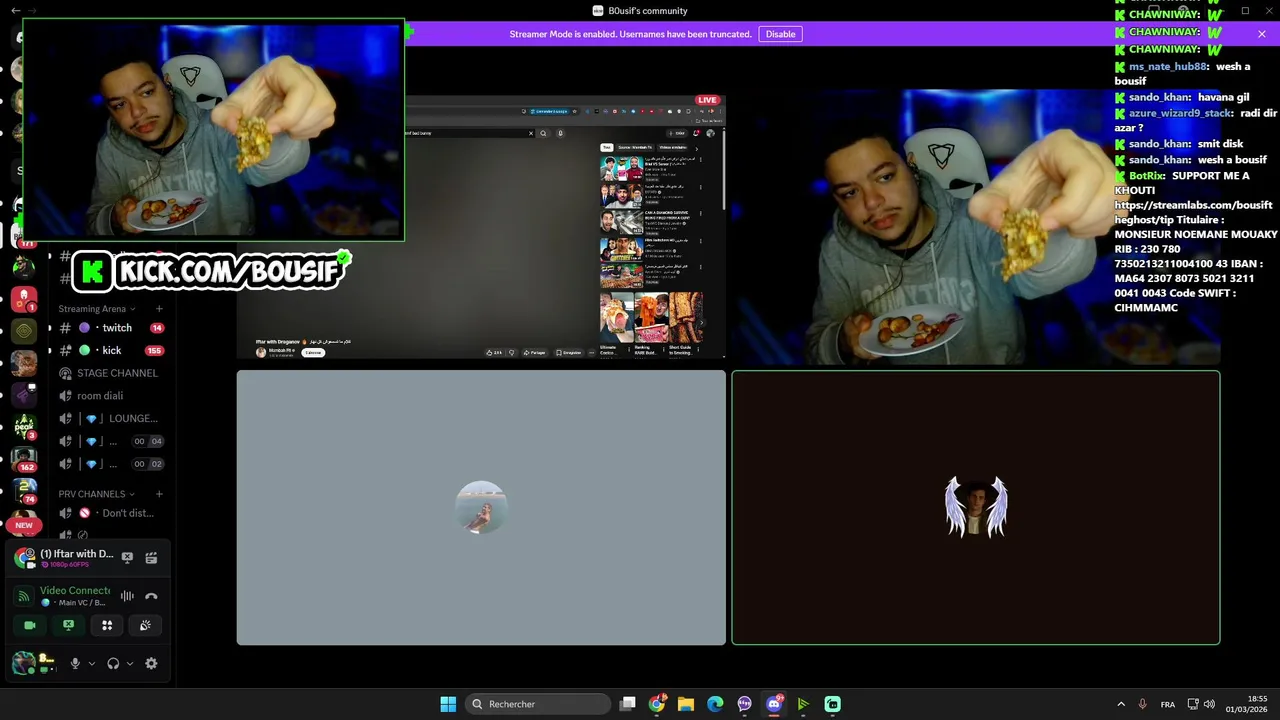Open Microsoft Edge from taskbar

[715, 704]
